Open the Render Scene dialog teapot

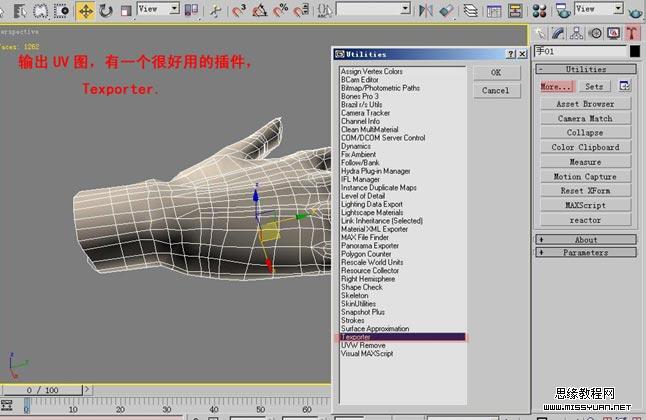(x=562, y=10)
